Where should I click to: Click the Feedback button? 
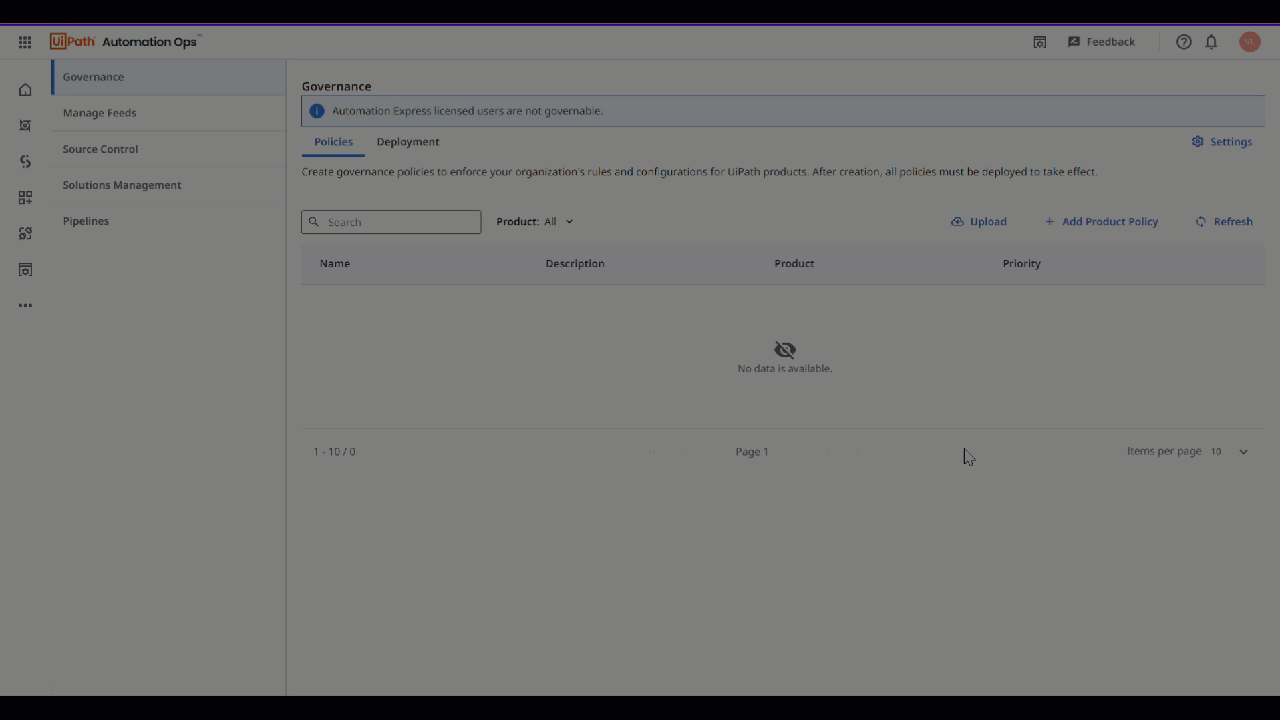tap(1101, 42)
